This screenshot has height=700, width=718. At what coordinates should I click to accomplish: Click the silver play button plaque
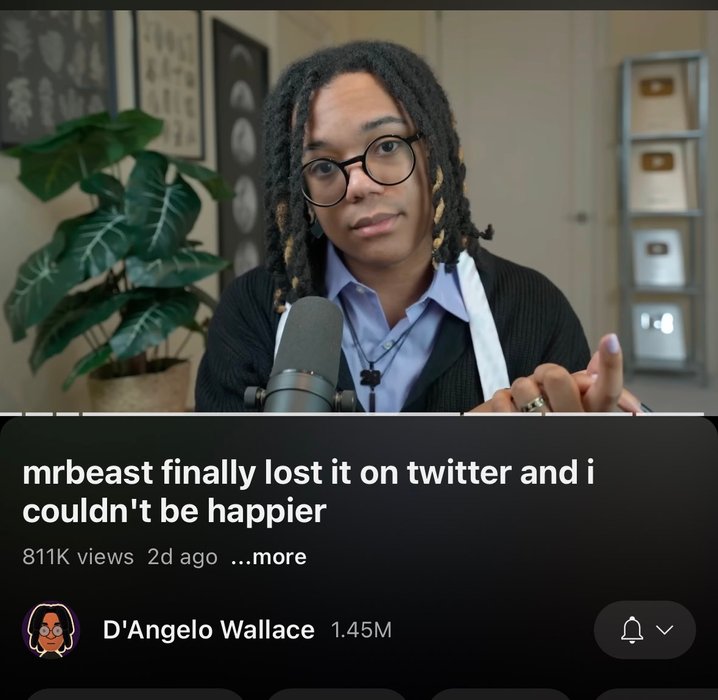(658, 257)
